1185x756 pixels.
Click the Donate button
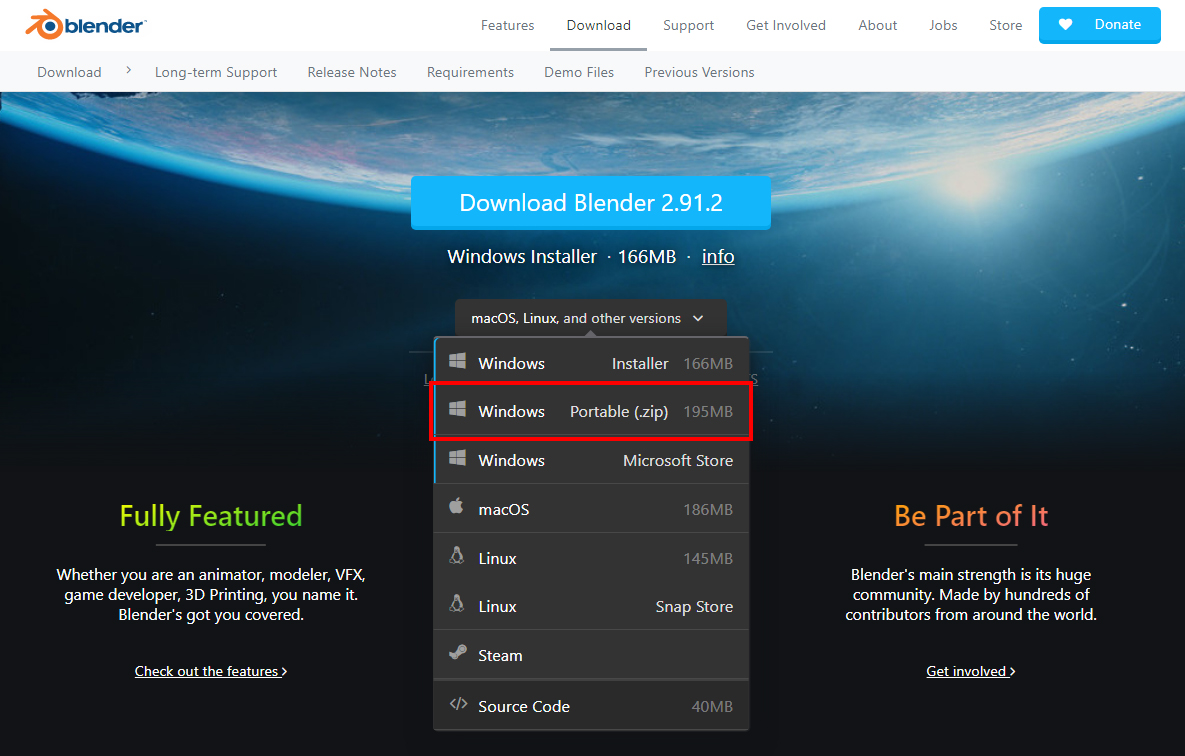(1100, 25)
